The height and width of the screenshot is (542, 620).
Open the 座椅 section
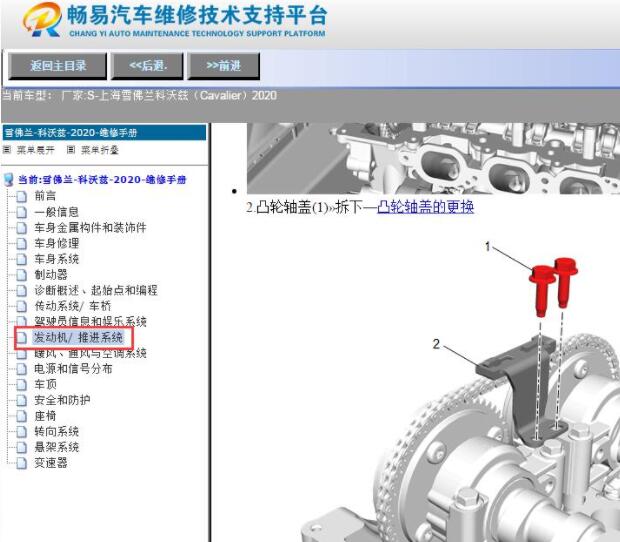pos(45,416)
